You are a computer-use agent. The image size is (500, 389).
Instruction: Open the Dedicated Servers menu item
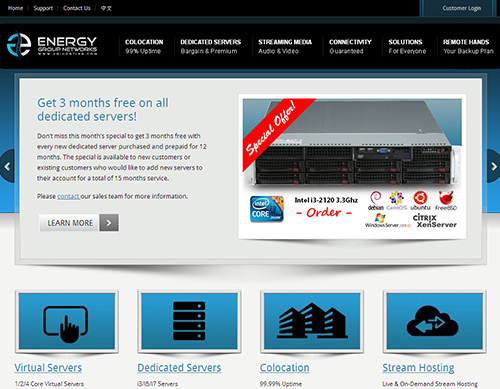[x=210, y=46]
